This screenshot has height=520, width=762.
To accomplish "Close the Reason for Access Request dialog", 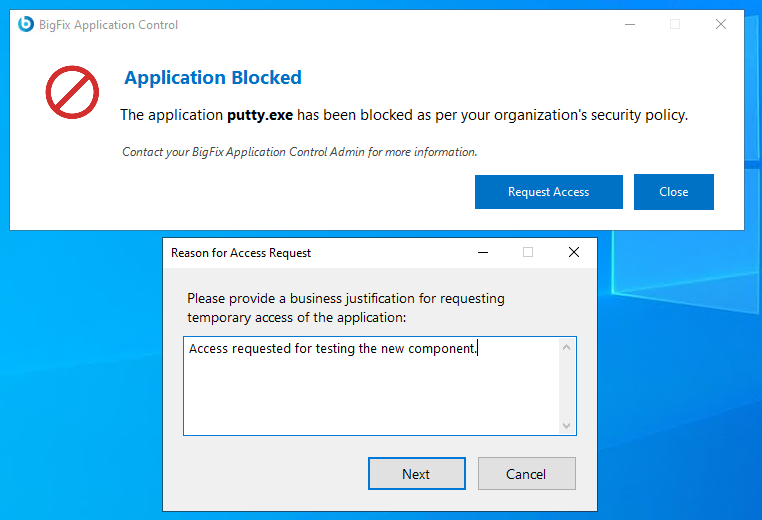I will [x=574, y=253].
